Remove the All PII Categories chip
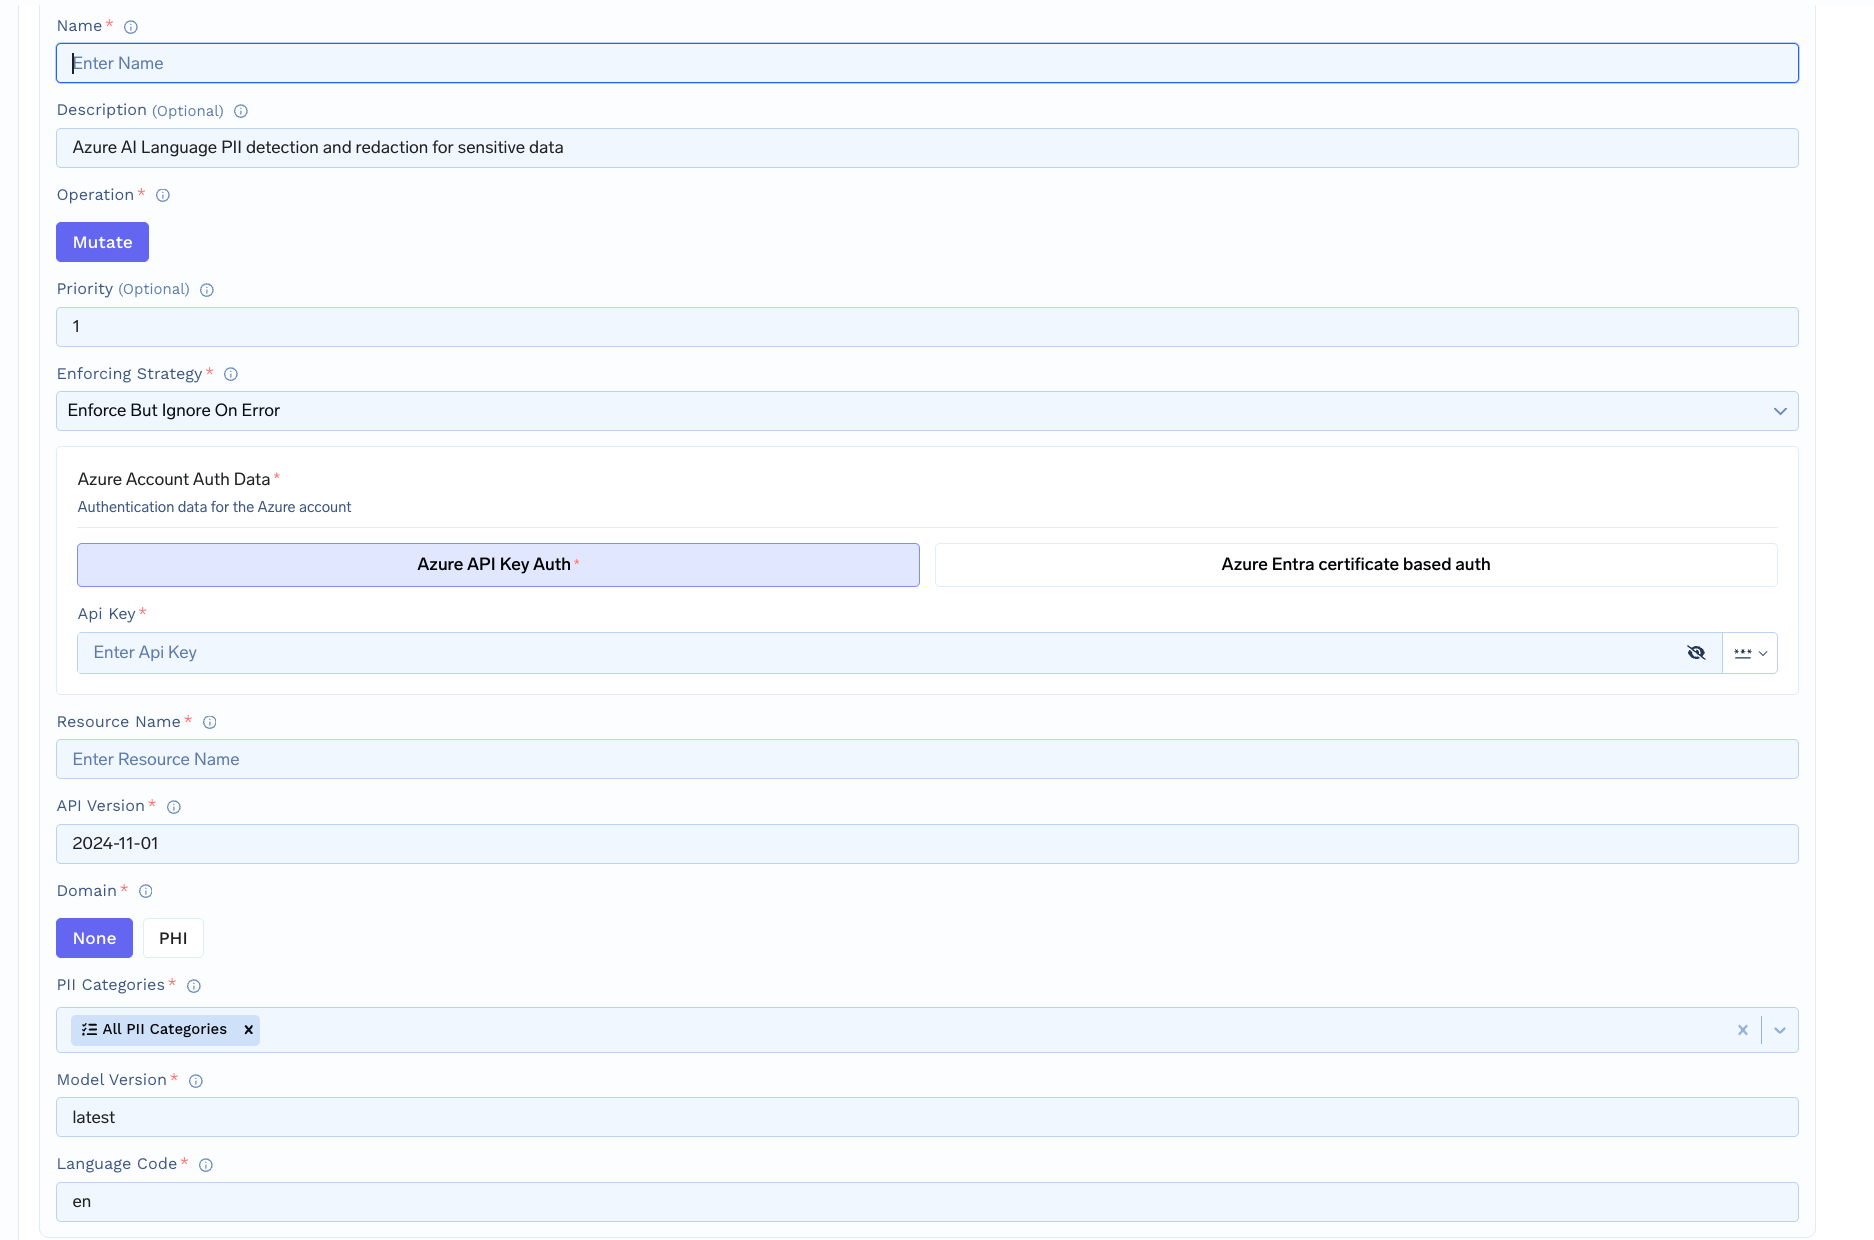The image size is (1874, 1240). click(248, 1029)
